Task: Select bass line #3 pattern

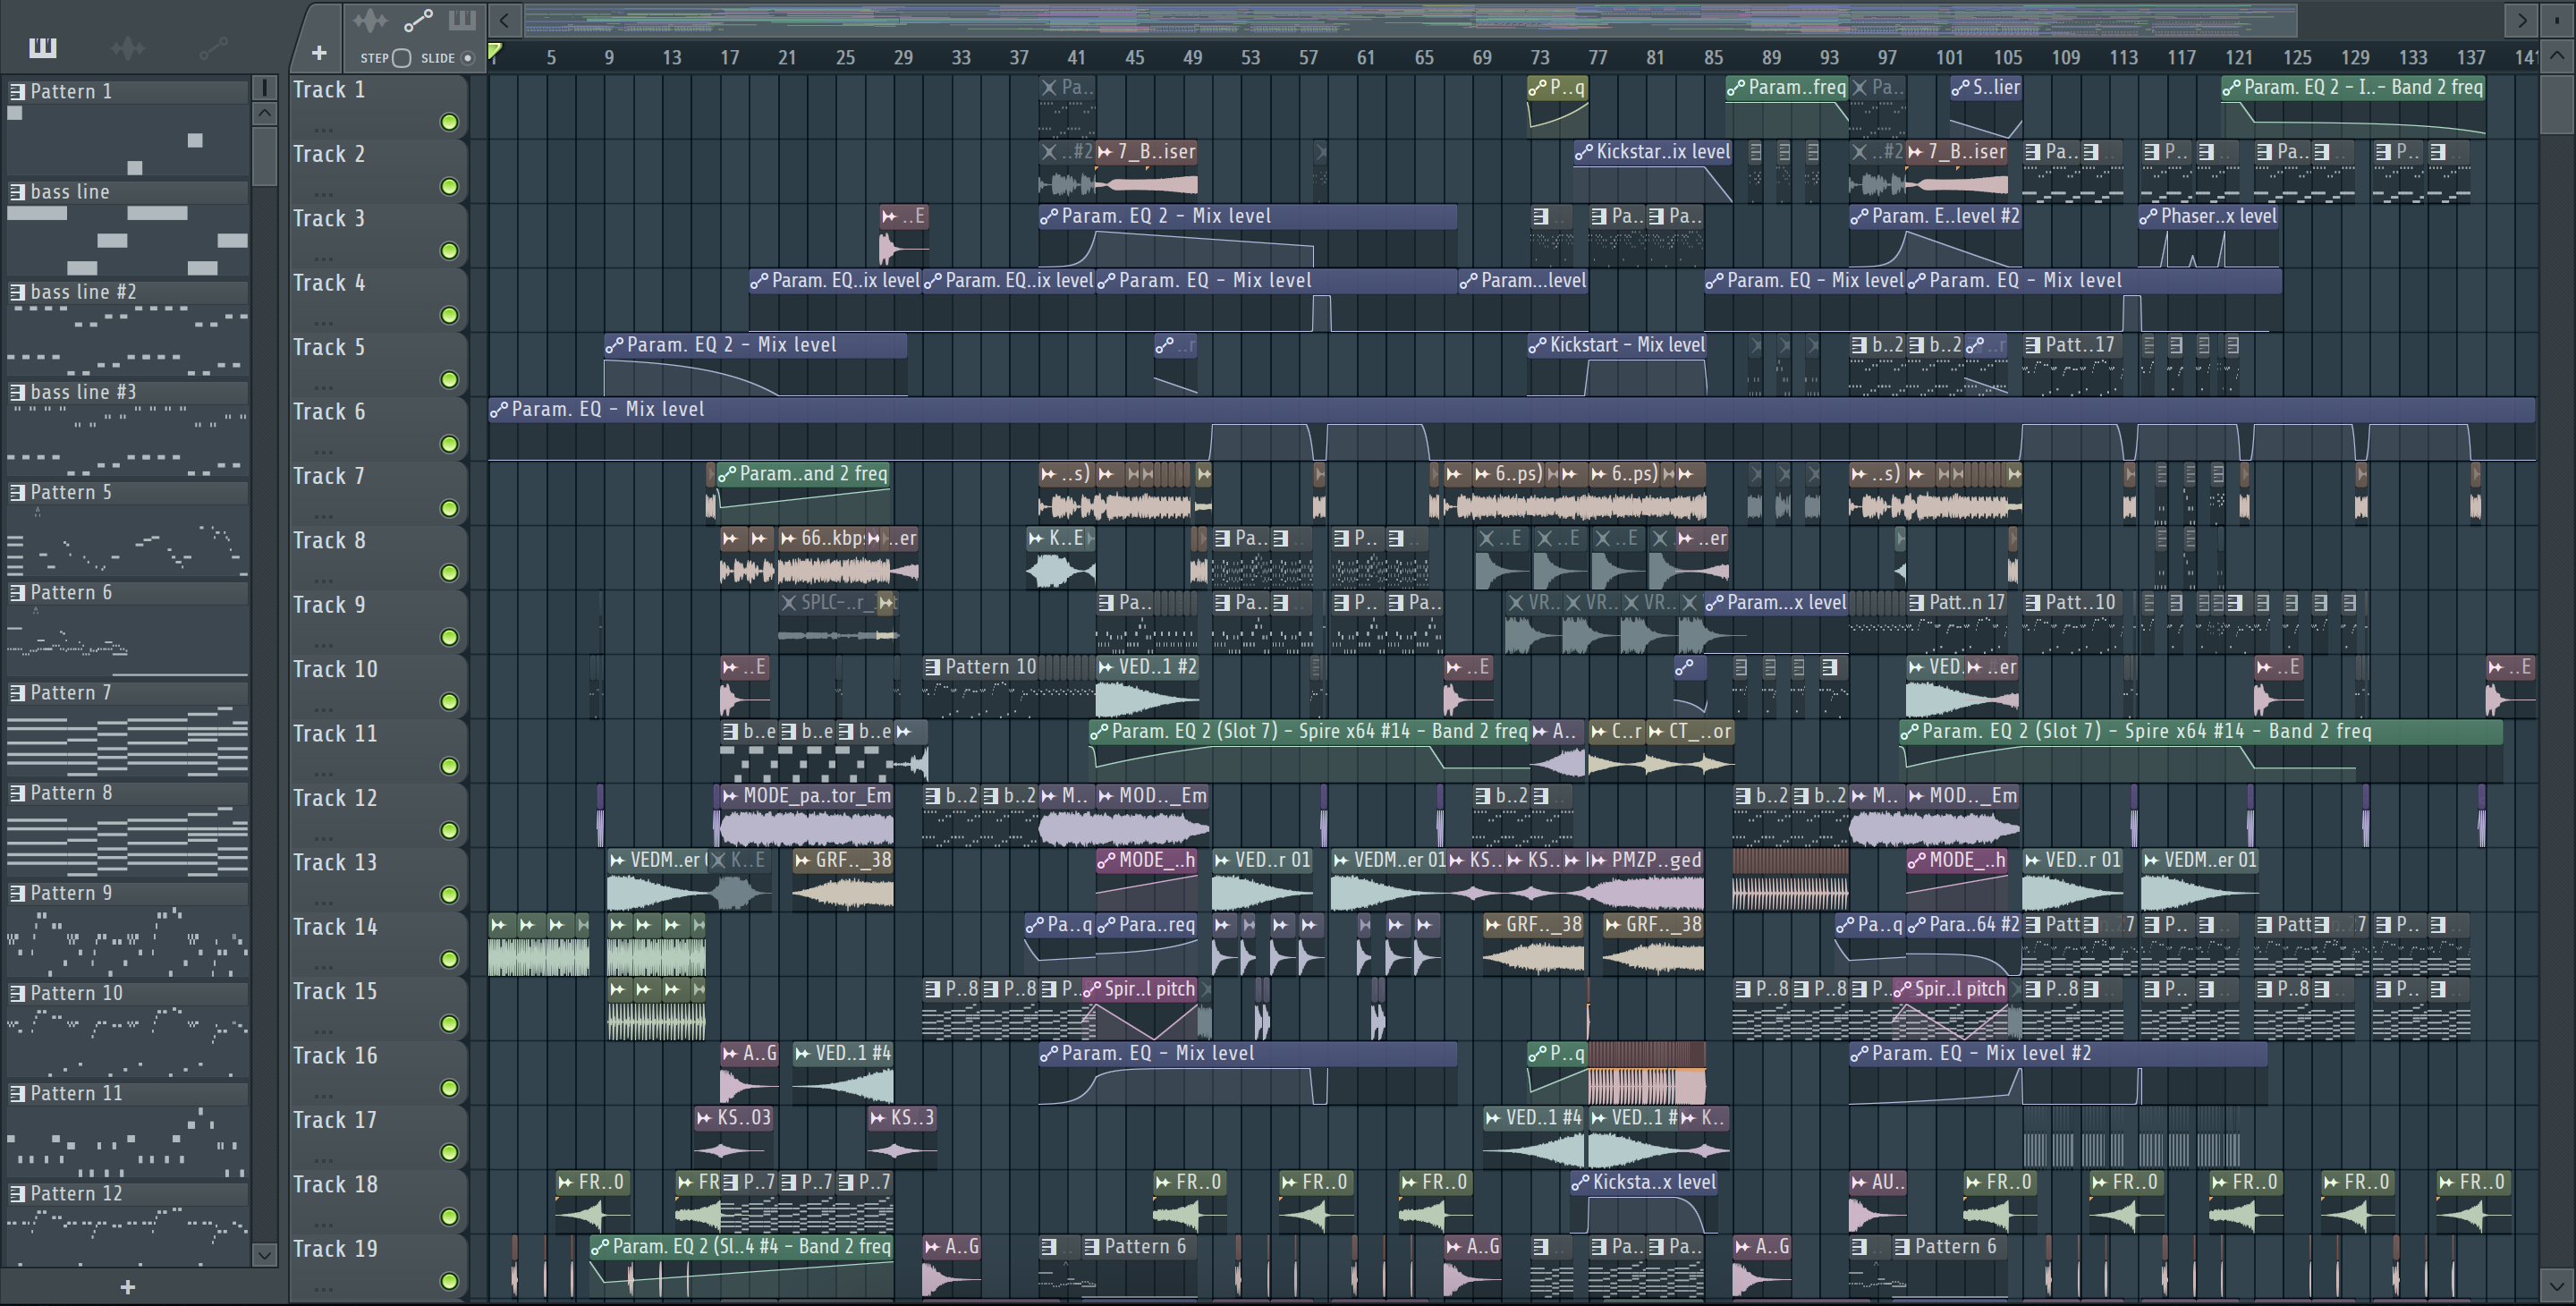Action: pos(128,391)
